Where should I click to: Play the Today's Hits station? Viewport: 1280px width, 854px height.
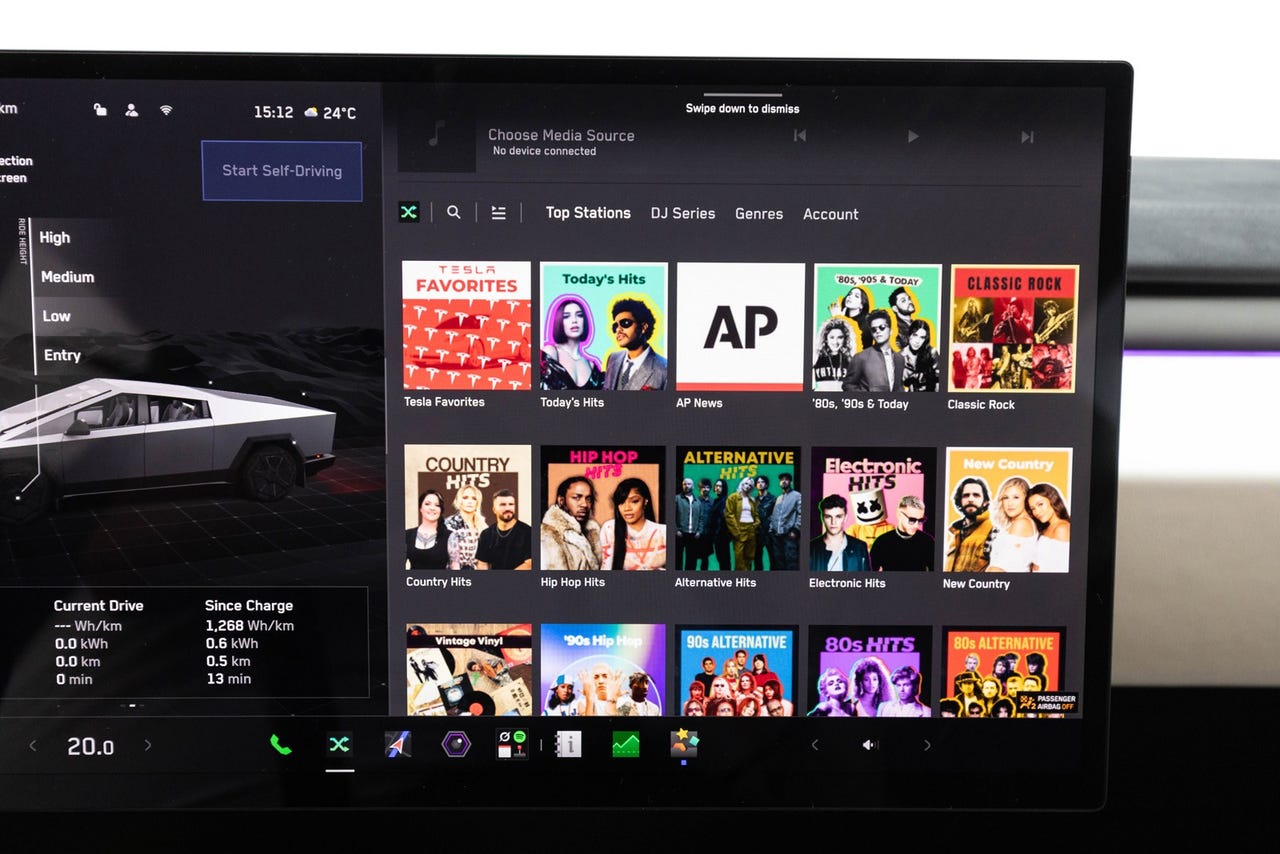pos(604,326)
